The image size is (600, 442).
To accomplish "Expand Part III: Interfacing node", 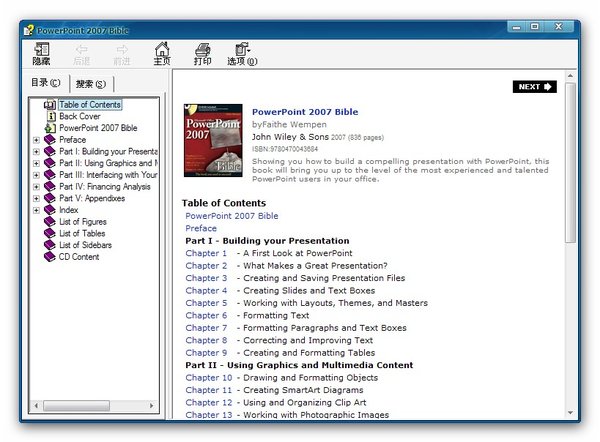I will pos(36,175).
